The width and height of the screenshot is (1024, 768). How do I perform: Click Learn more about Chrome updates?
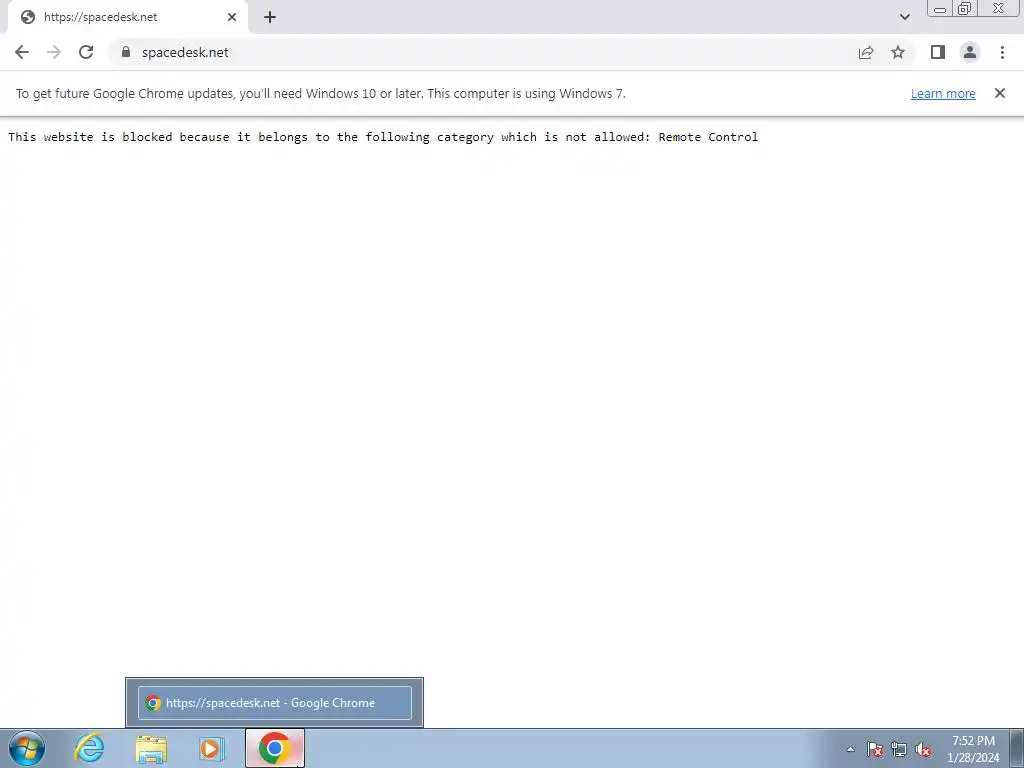tap(943, 93)
